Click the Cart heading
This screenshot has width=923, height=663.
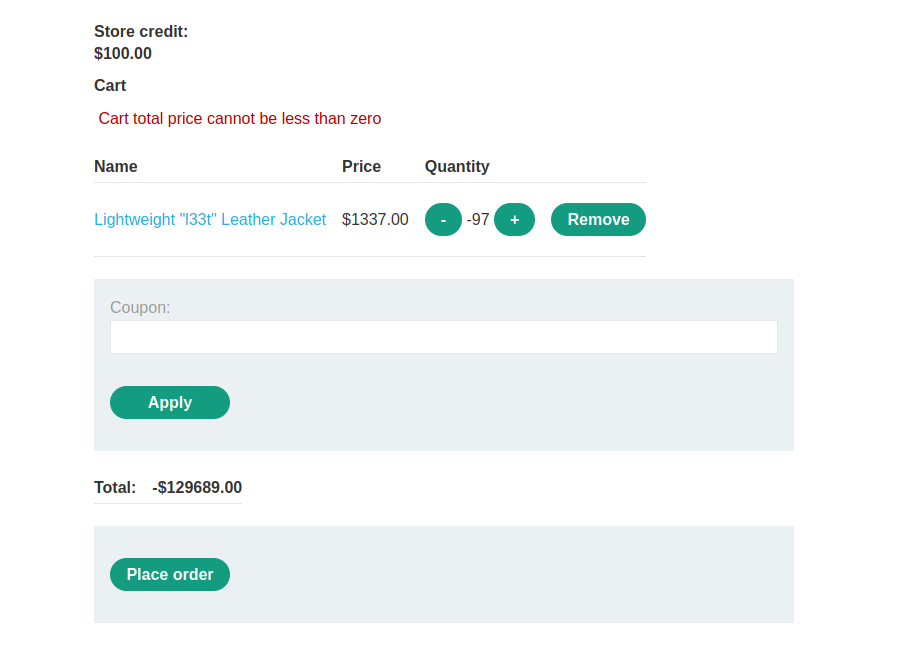tap(110, 86)
